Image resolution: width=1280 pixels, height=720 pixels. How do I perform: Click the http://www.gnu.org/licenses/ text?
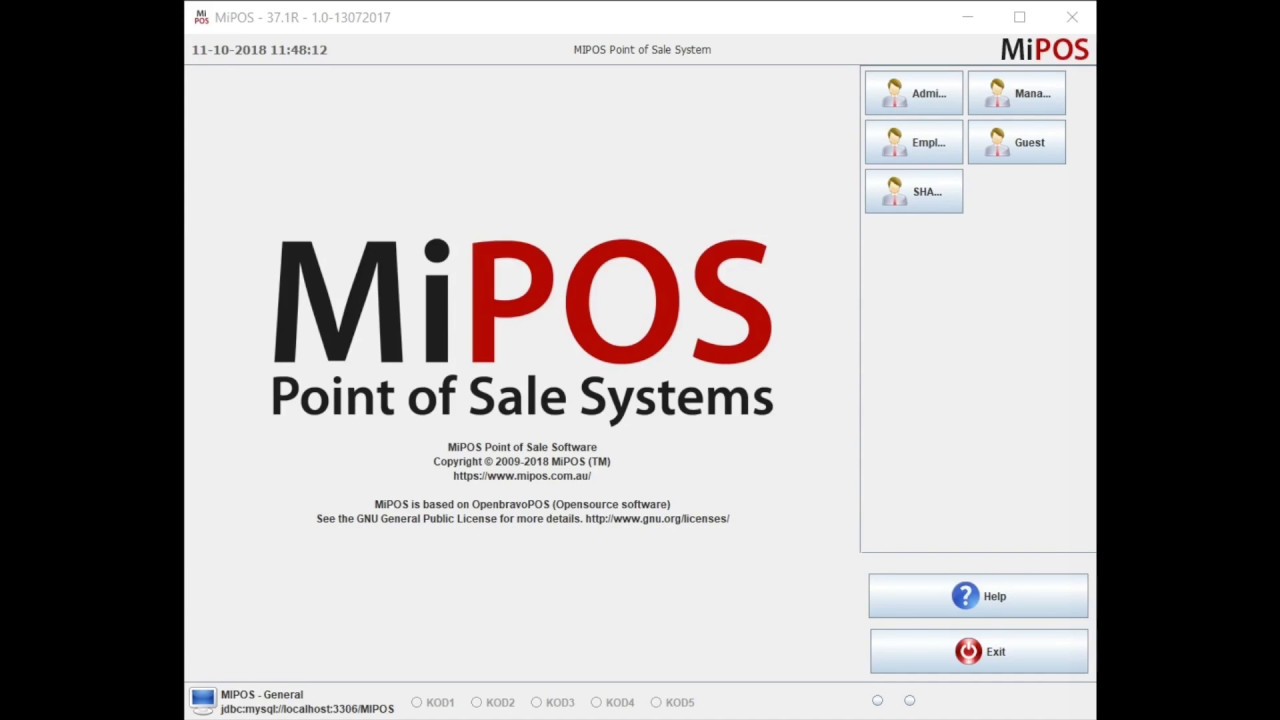(x=657, y=519)
